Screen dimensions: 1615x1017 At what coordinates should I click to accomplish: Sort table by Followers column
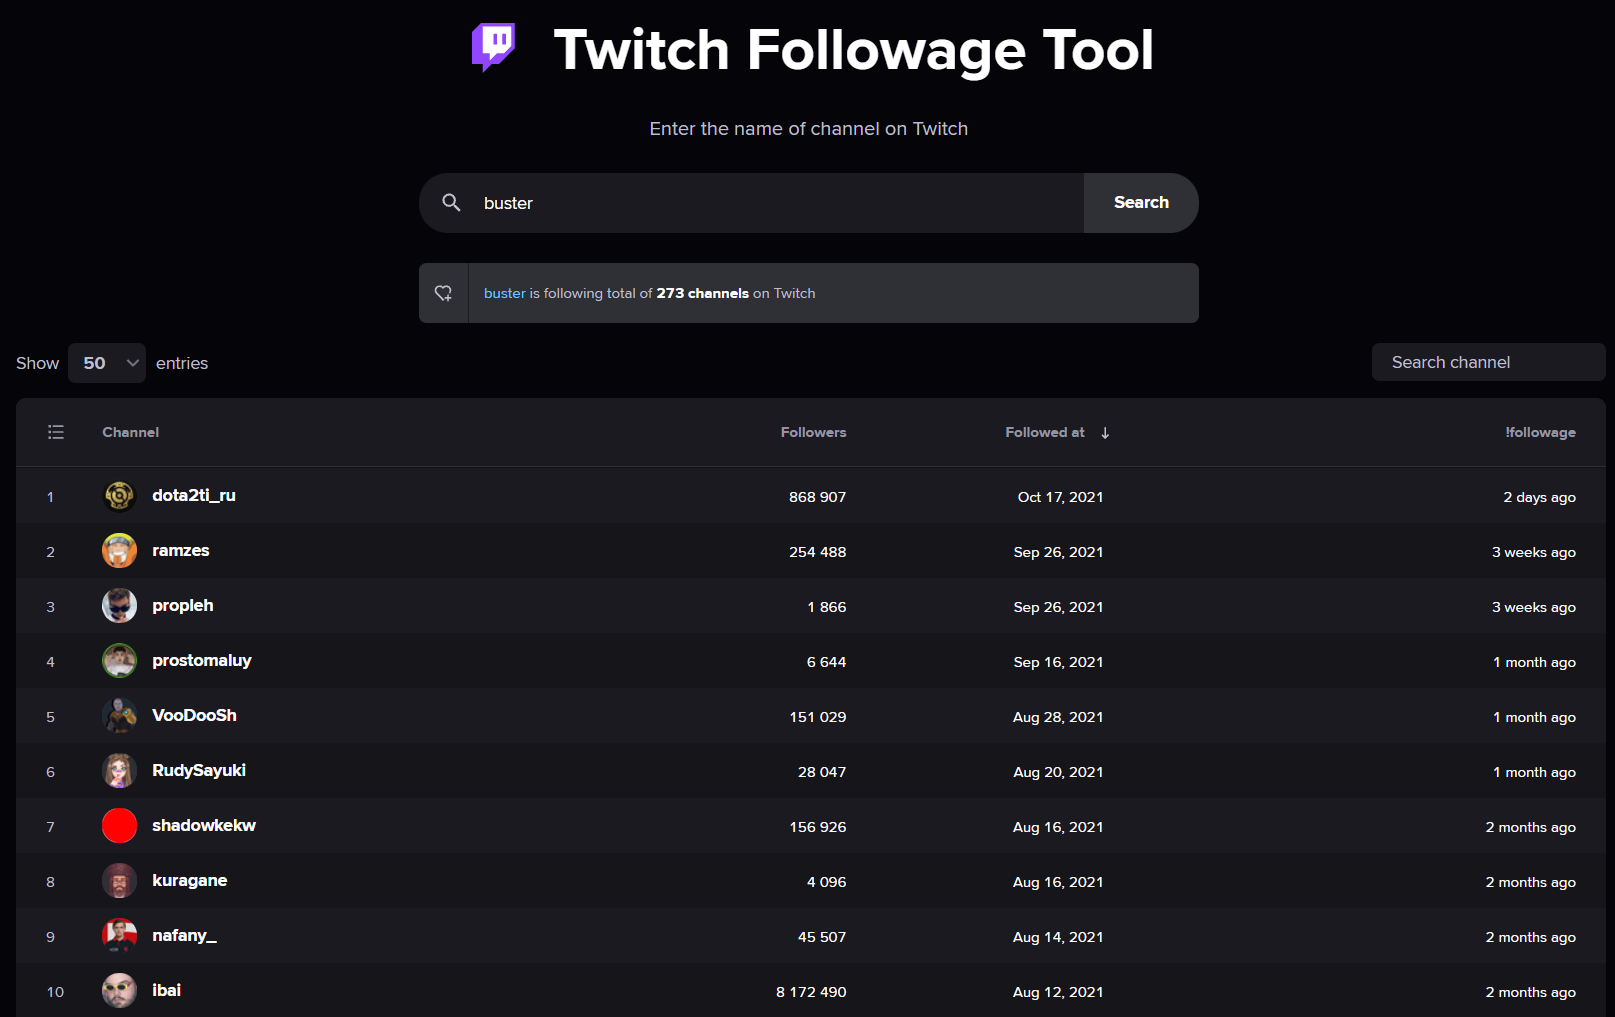813,432
